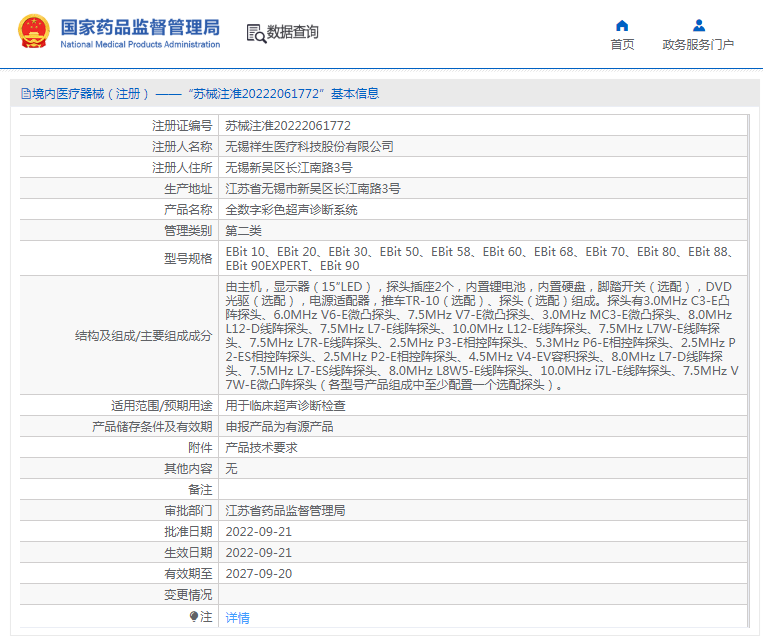763x636 pixels.
Task: Click the 产品储存条件及有效期 label
Action: [152, 427]
